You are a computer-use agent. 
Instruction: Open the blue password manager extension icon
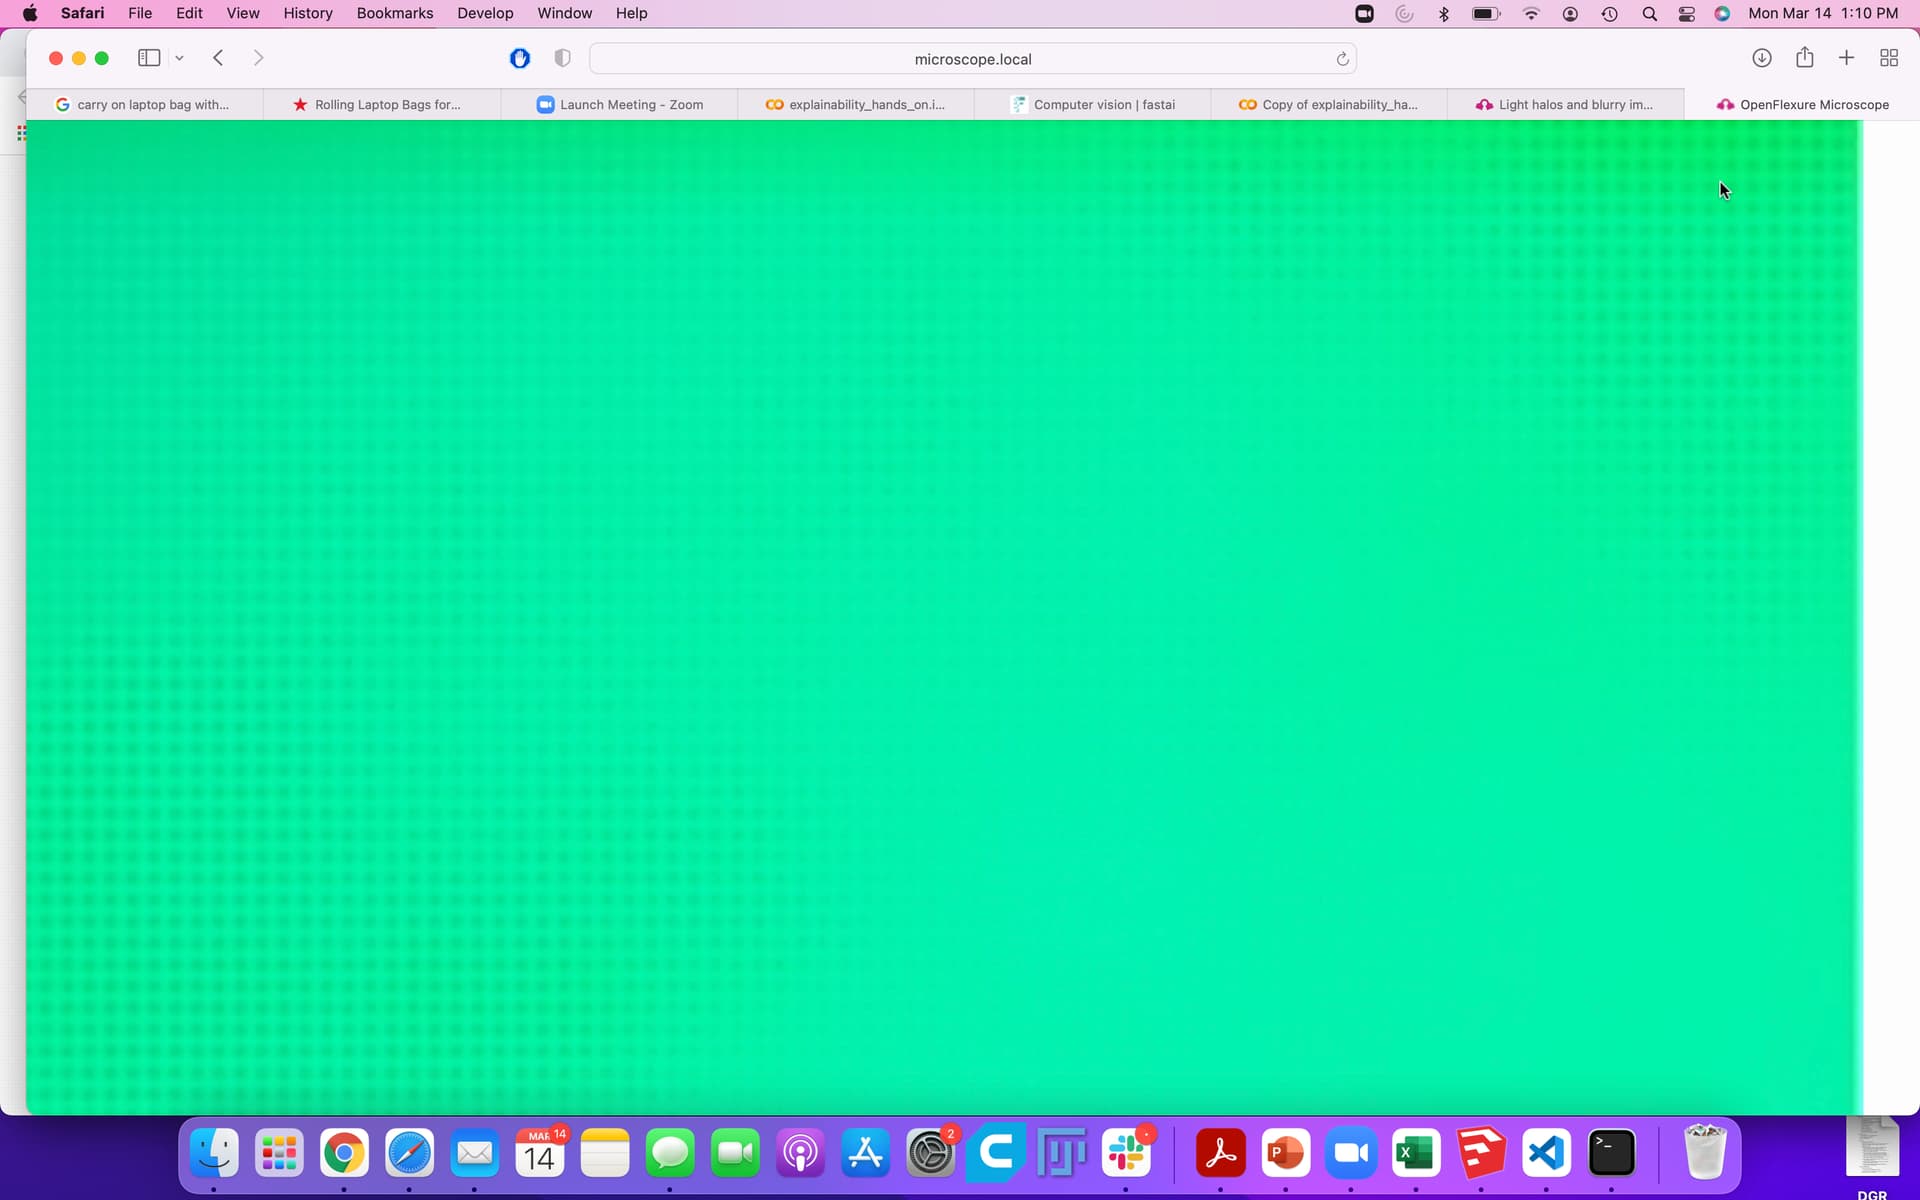520,58
